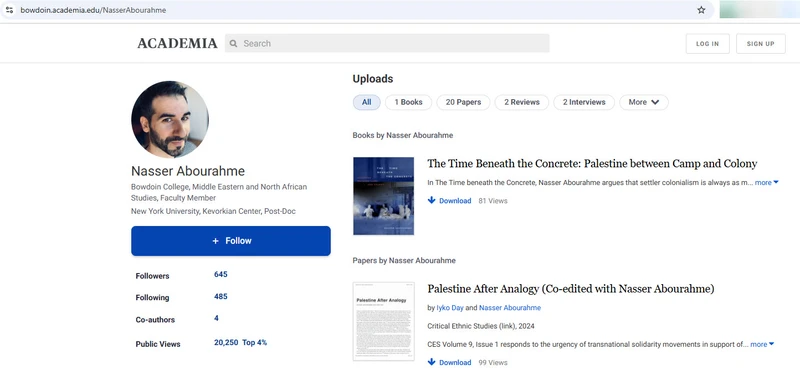The width and height of the screenshot is (800, 370).
Task: Click the Uploads heading
Action: pyautogui.click(x=372, y=79)
